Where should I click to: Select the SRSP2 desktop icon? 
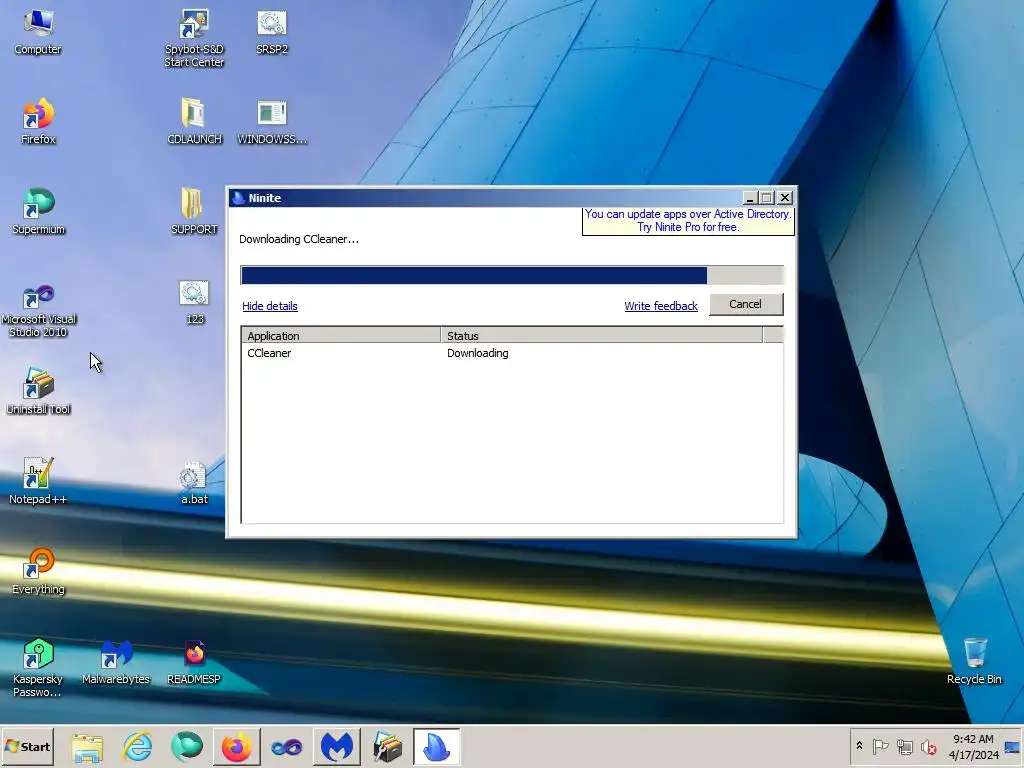tap(272, 33)
